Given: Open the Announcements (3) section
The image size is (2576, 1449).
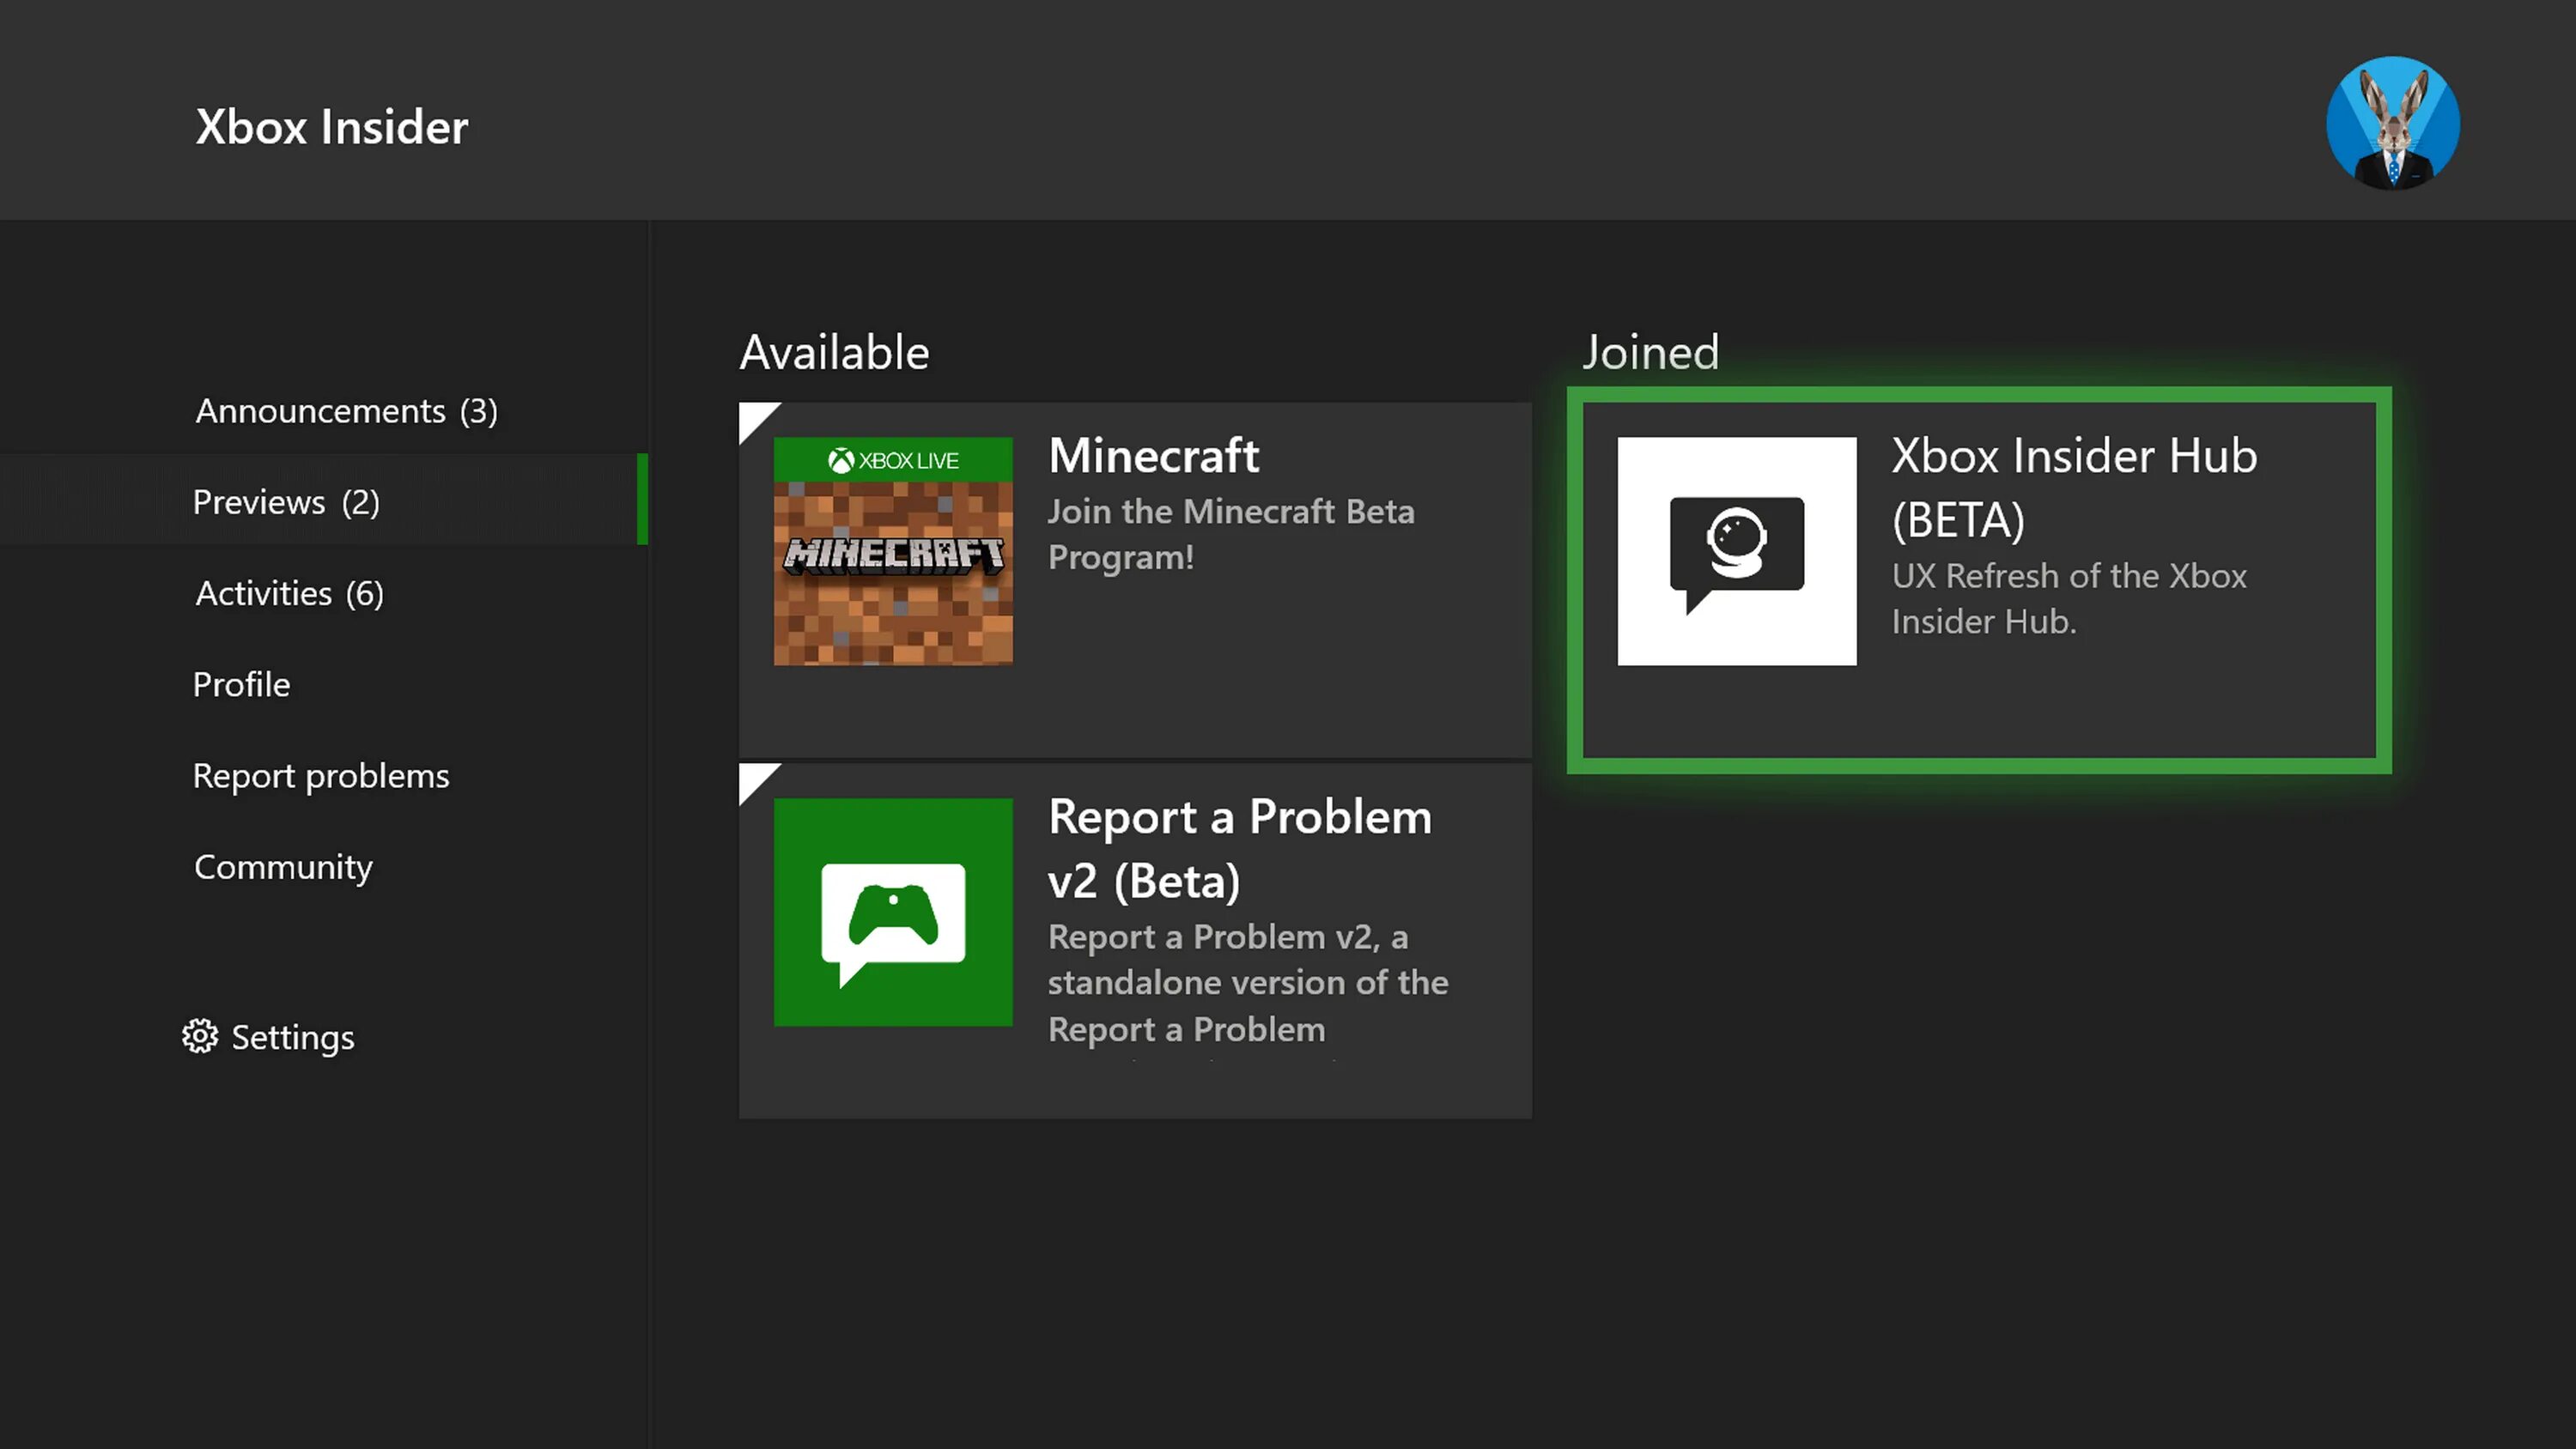Looking at the screenshot, I should click(346, 411).
